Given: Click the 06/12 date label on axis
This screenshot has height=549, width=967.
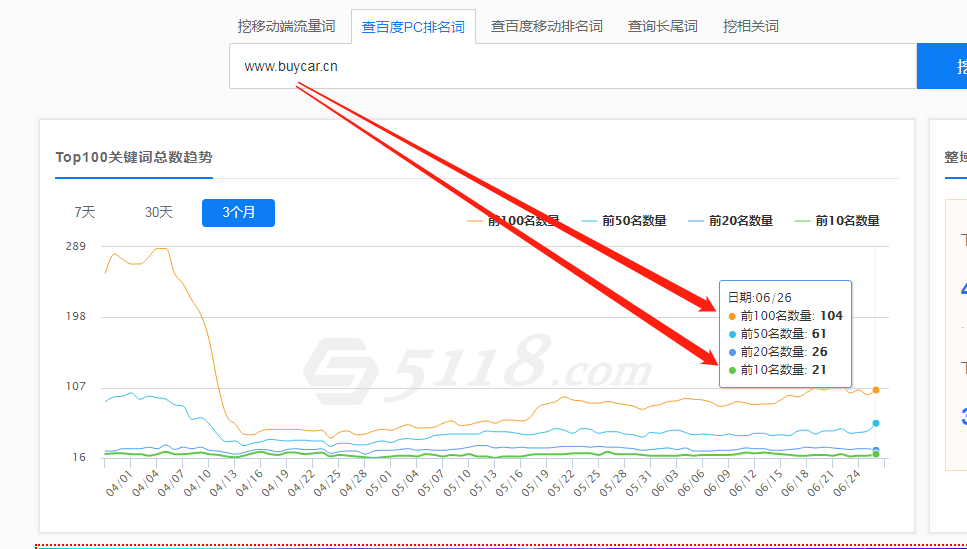Looking at the screenshot, I should coord(743,484).
